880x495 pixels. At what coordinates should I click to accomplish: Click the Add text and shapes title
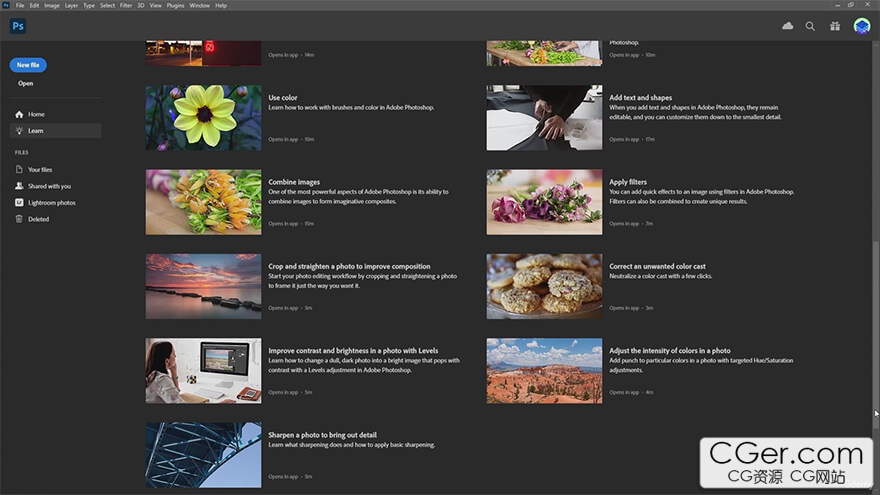click(640, 98)
